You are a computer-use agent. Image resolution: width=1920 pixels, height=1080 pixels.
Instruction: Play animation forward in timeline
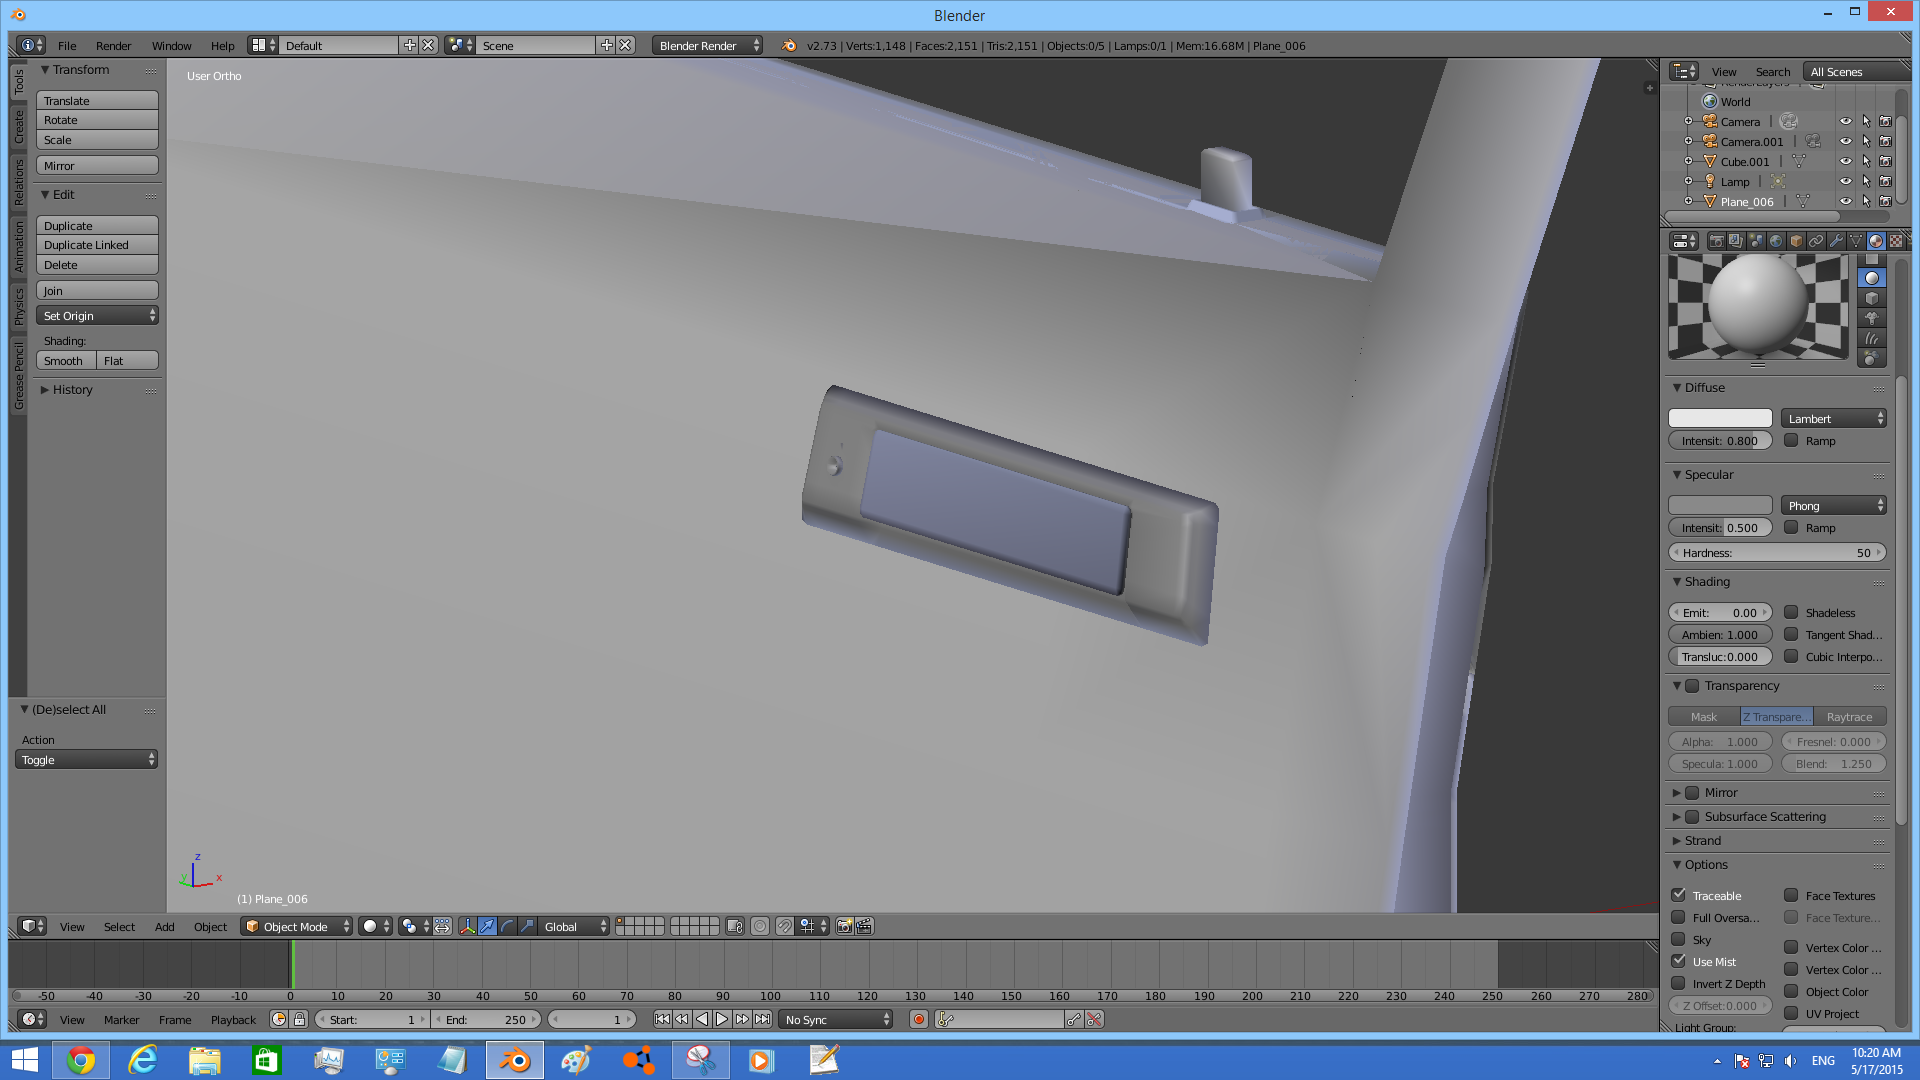(722, 1020)
